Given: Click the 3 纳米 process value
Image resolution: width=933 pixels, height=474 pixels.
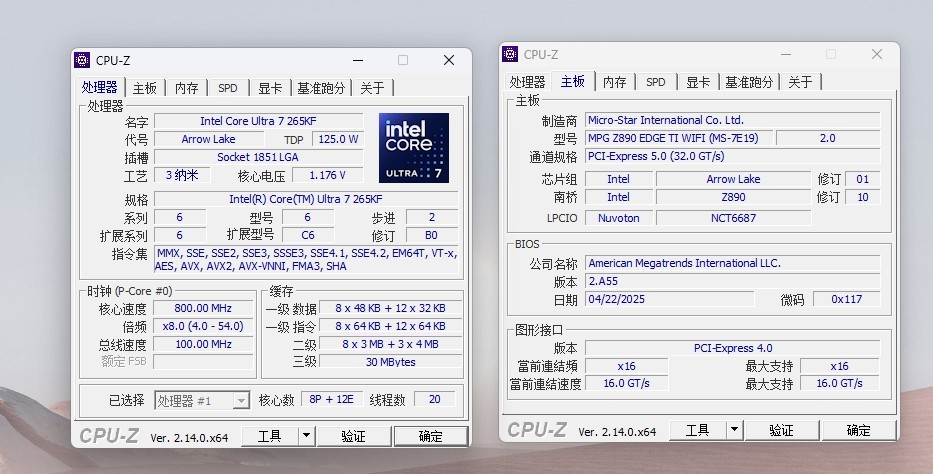Looking at the screenshot, I should click(x=182, y=175).
